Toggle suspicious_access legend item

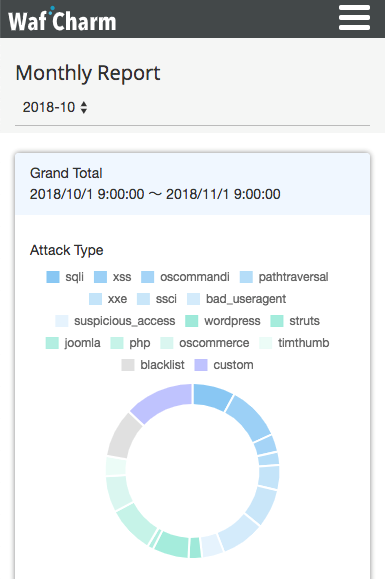click(x=115, y=321)
